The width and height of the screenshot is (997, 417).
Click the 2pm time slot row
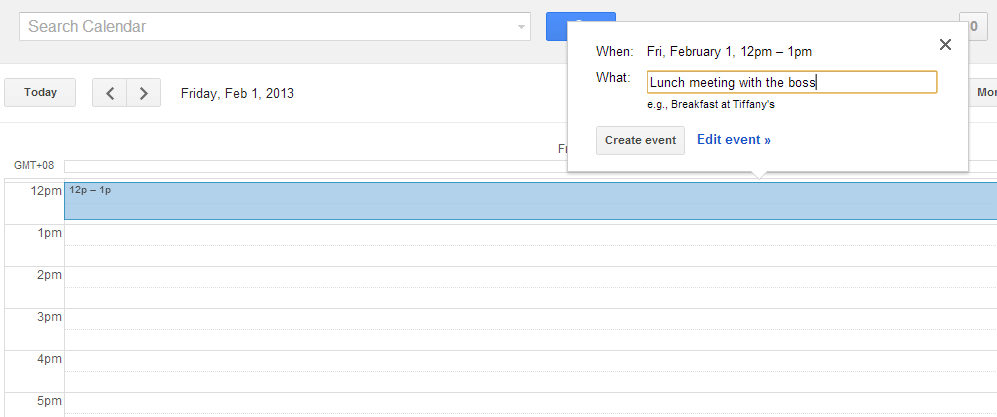pyautogui.click(x=530, y=287)
